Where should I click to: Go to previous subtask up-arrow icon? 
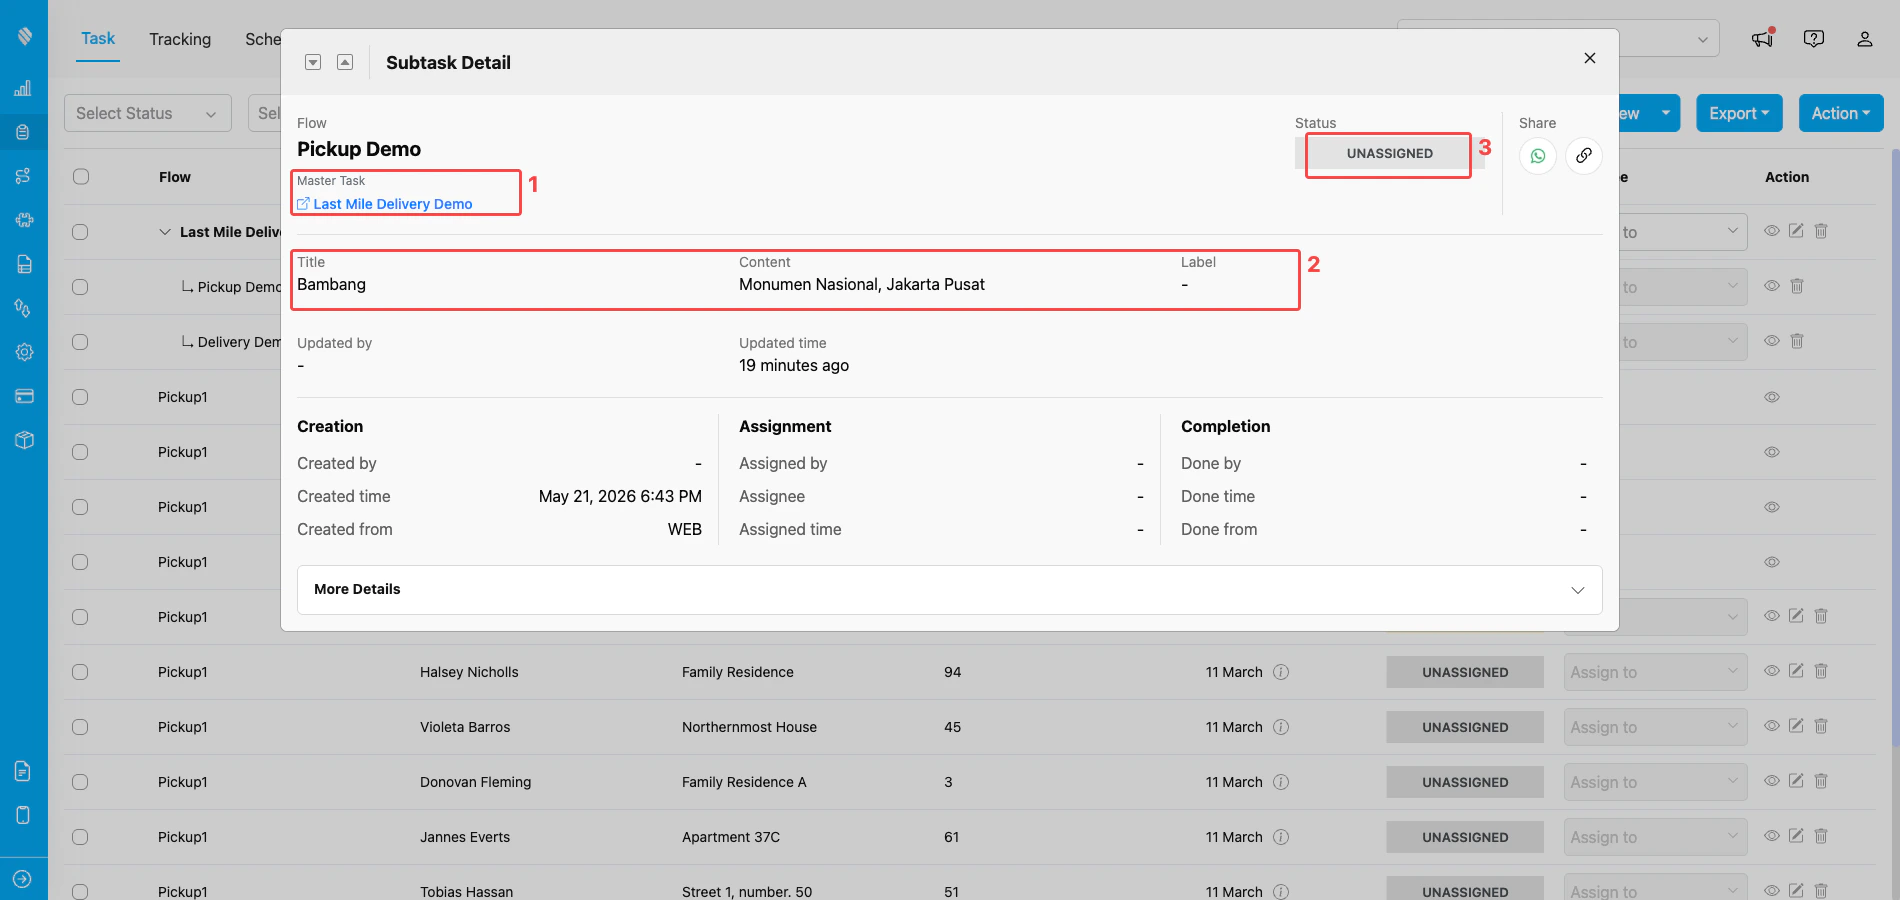(345, 62)
